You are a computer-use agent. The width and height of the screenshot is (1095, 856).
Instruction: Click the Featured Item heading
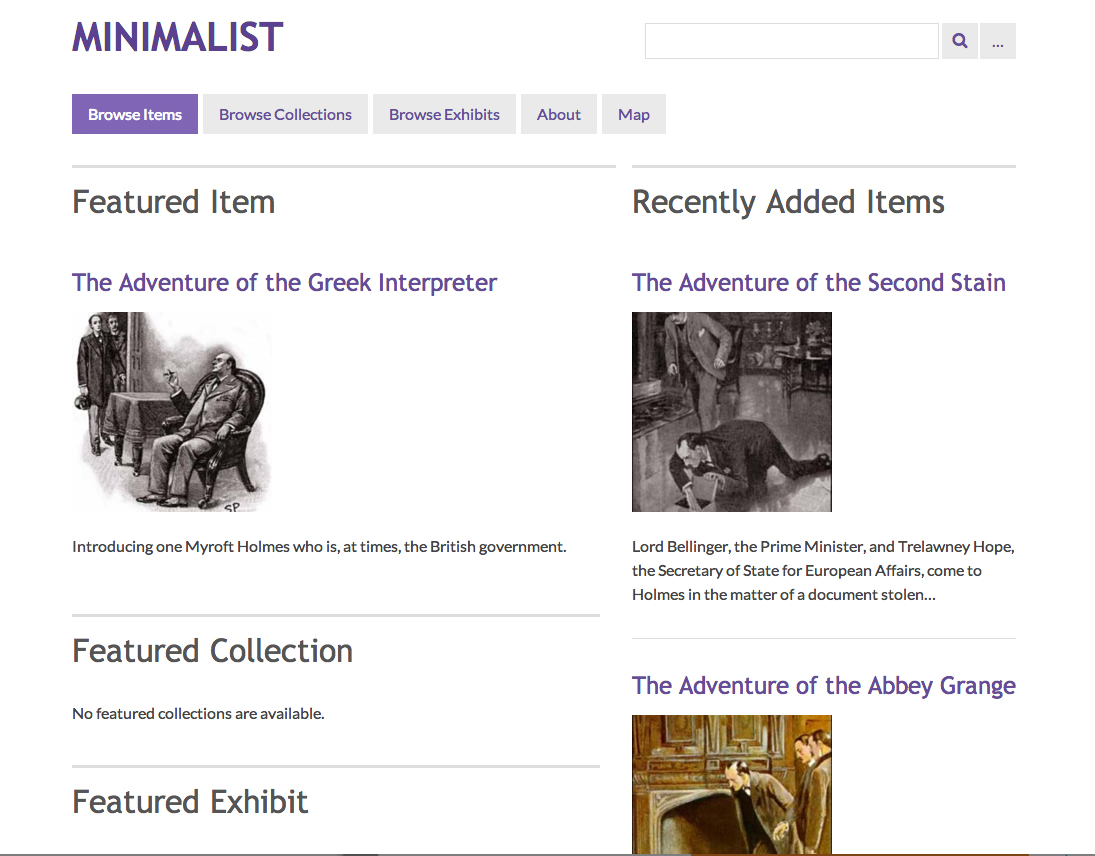point(173,202)
